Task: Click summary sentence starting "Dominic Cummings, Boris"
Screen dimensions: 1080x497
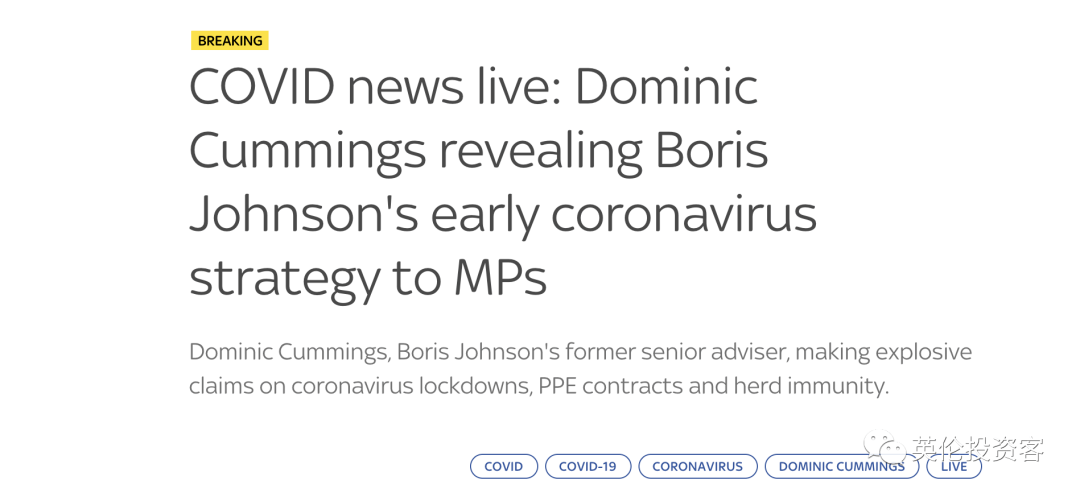Action: 581,352
